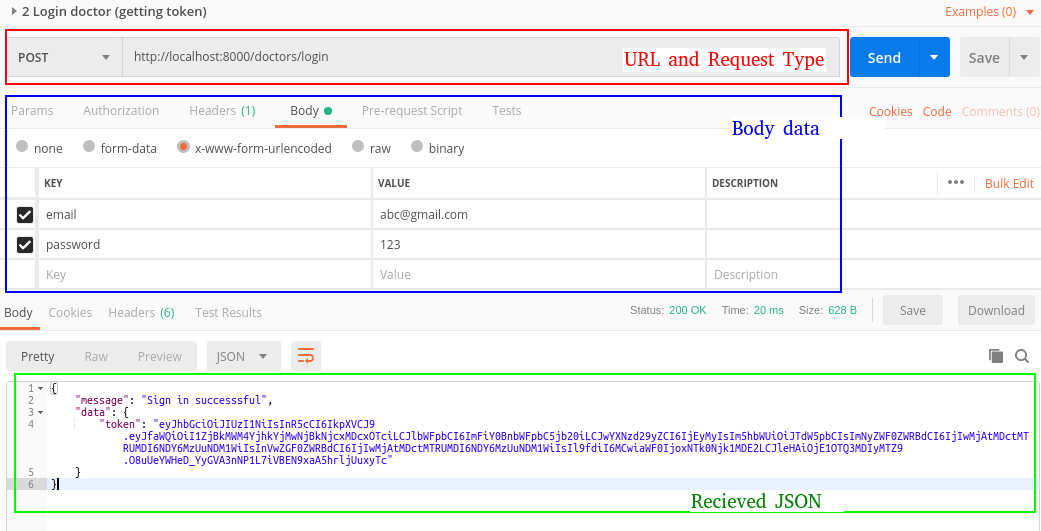Click the "token" key in response

(120, 424)
